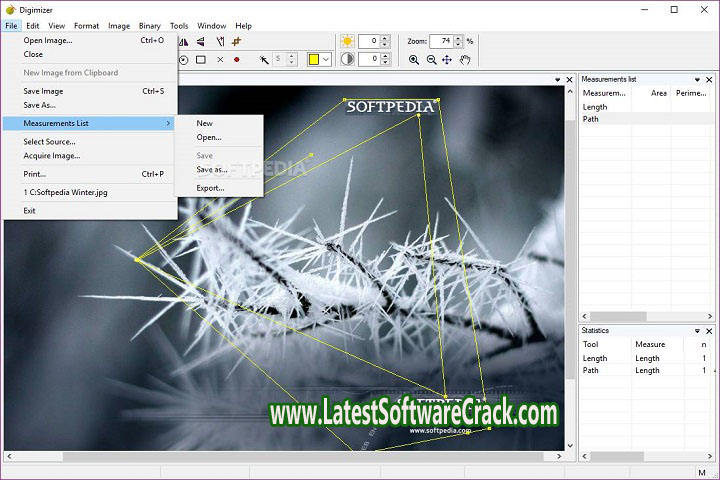Click the yellow color swatch
This screenshot has width=720, height=480.
coord(313,60)
